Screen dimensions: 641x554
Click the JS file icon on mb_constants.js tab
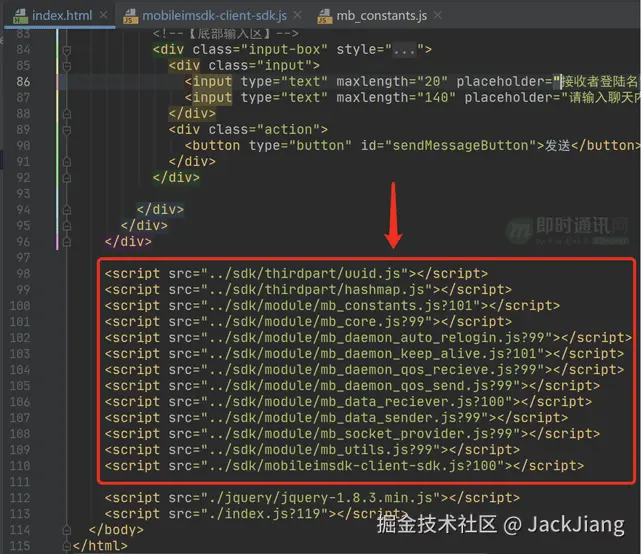pos(325,16)
